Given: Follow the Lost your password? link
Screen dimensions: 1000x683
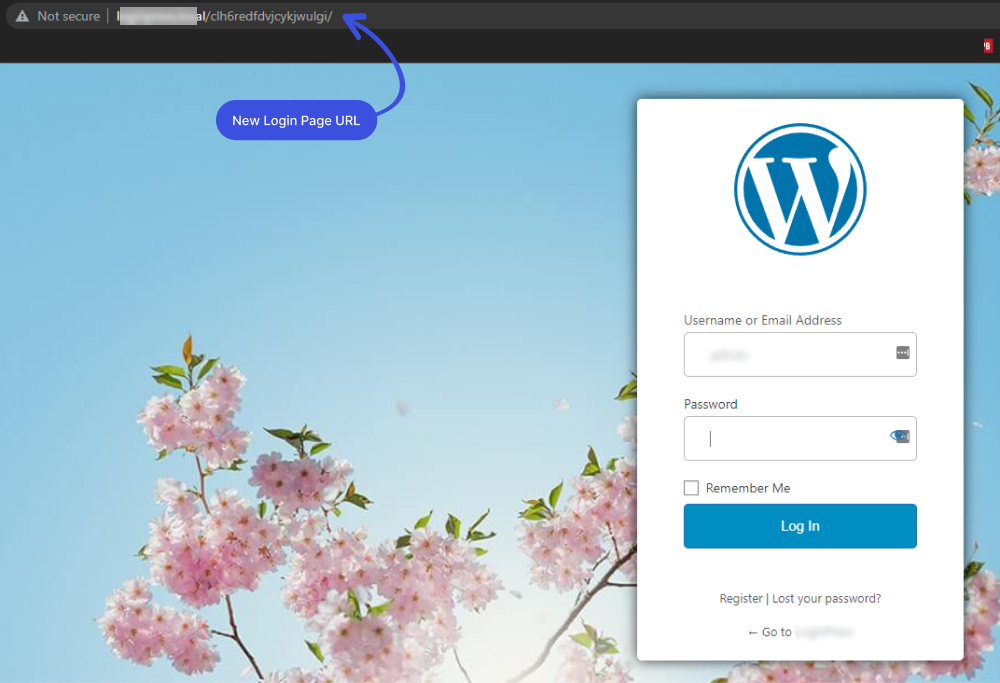Looking at the screenshot, I should (827, 598).
